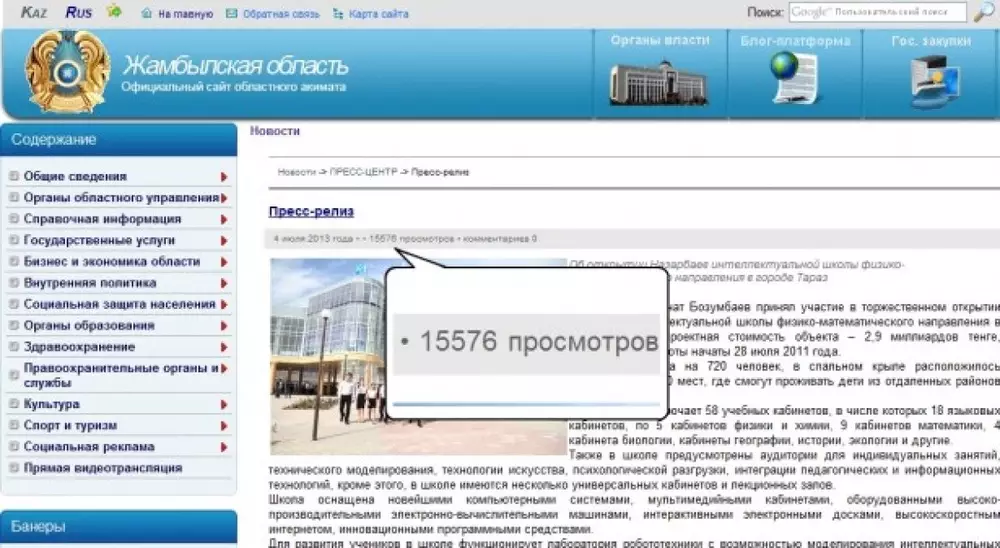Click the envelope icon beside Обратная связь
1000x548 pixels.
(232, 14)
